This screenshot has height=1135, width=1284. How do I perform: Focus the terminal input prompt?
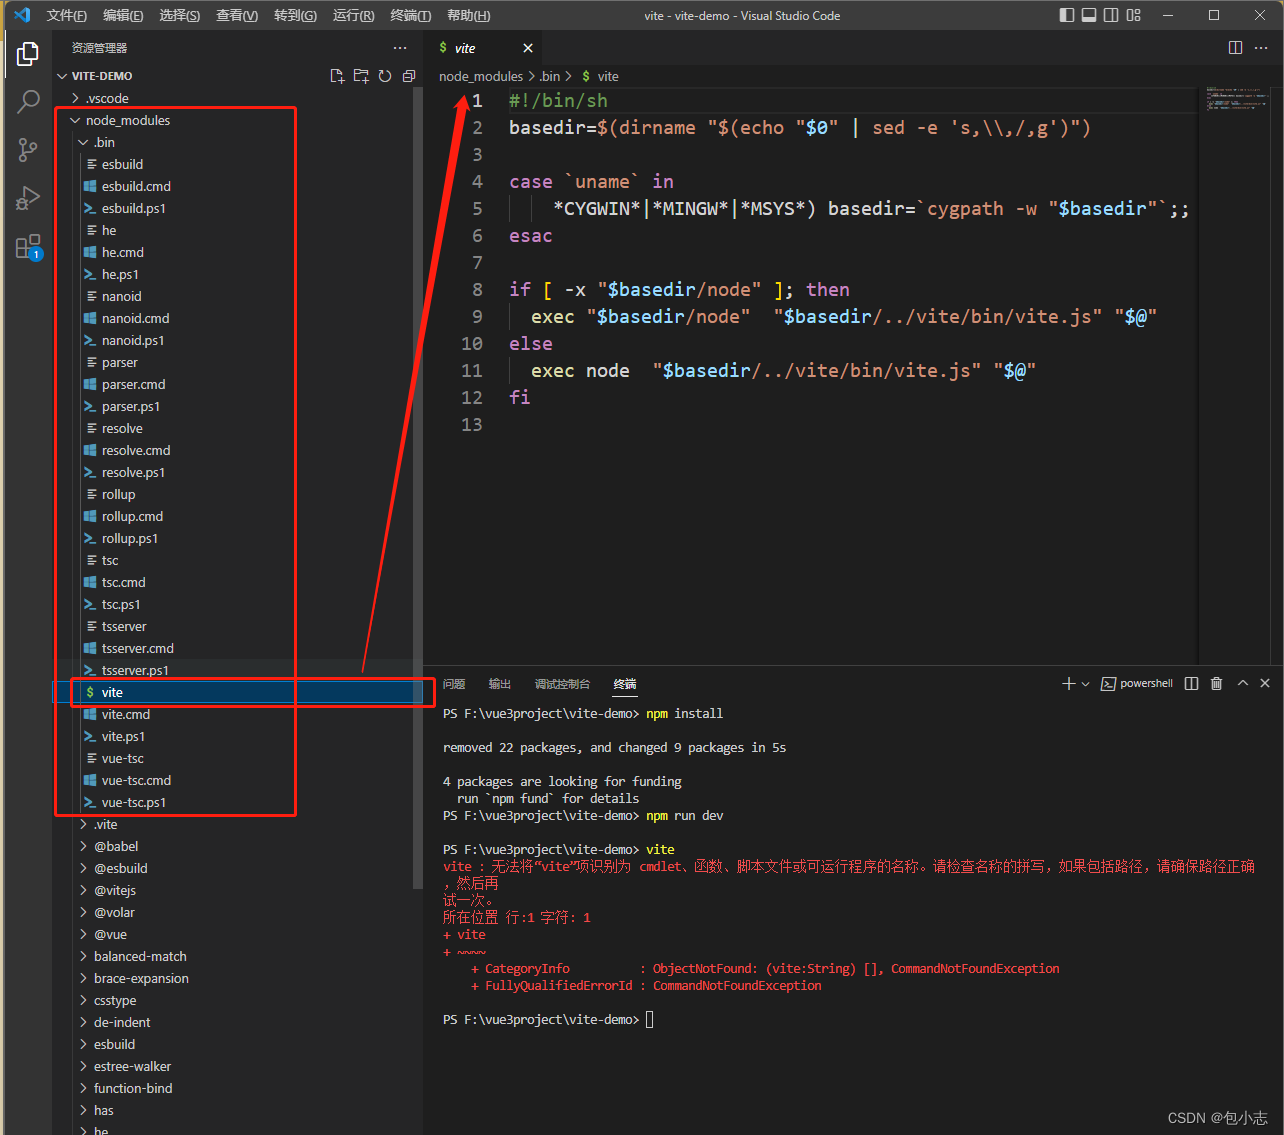coord(650,1020)
